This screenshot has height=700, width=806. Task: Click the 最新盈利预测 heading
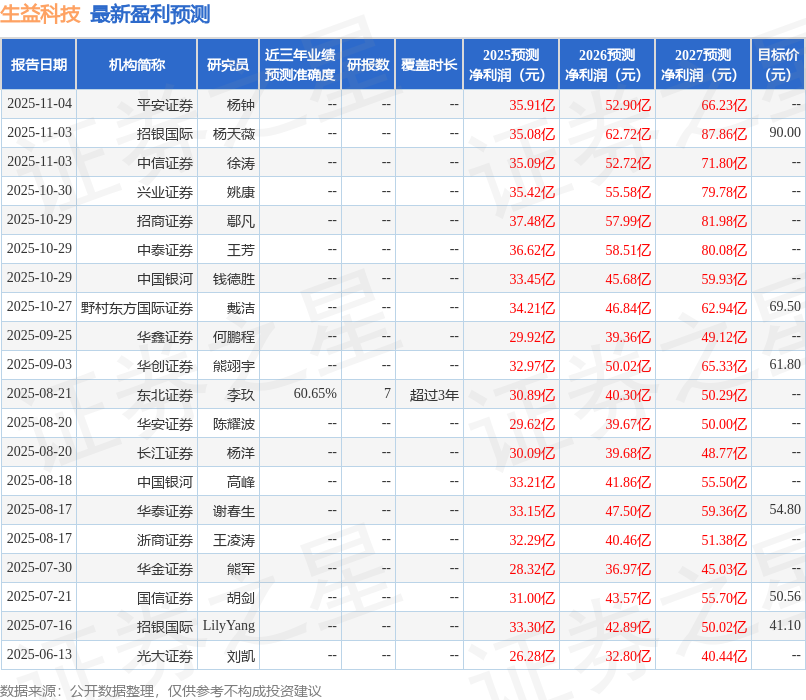pos(150,14)
